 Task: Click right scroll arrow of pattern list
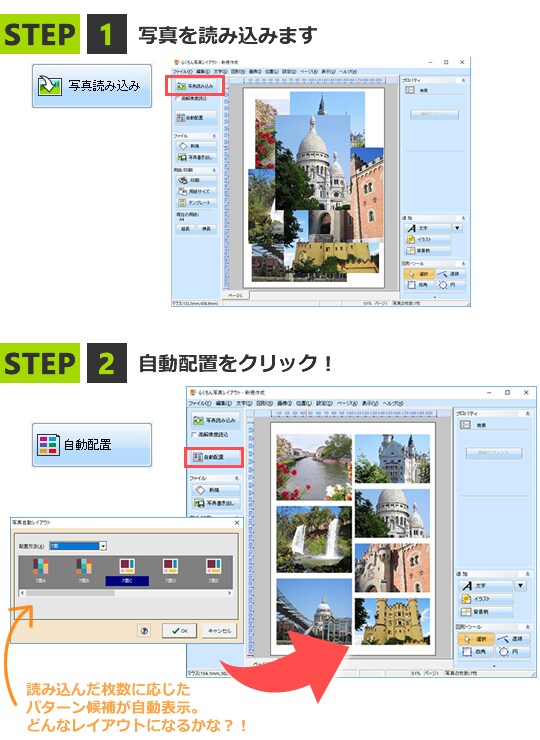click(230, 593)
